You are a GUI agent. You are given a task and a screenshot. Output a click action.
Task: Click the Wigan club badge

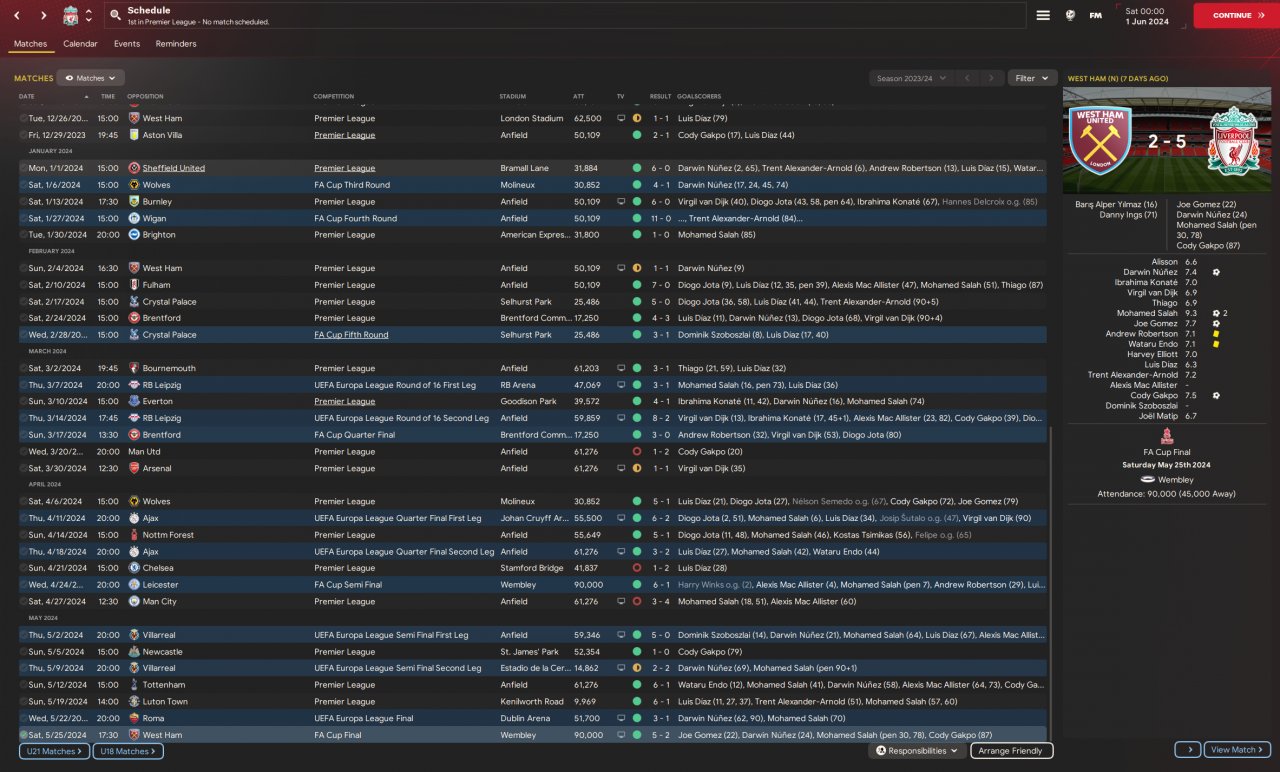(134, 218)
